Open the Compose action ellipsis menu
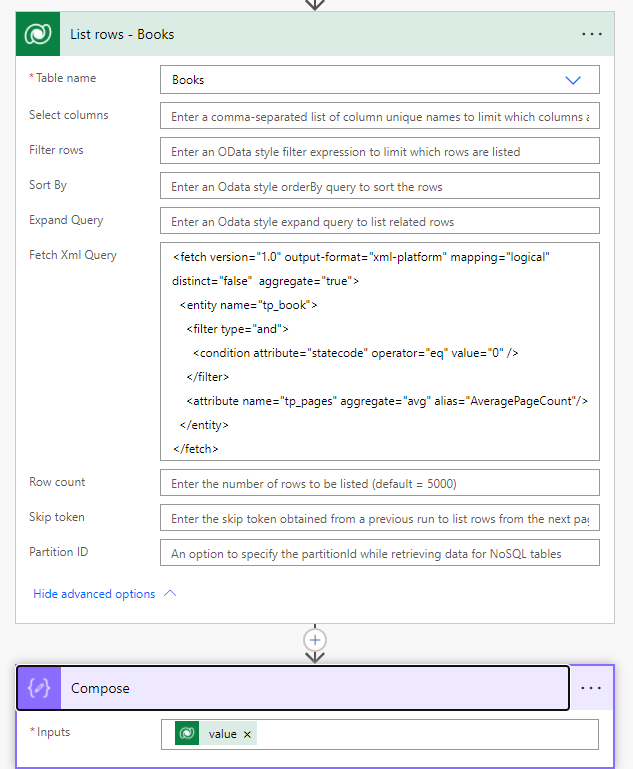 coord(592,688)
